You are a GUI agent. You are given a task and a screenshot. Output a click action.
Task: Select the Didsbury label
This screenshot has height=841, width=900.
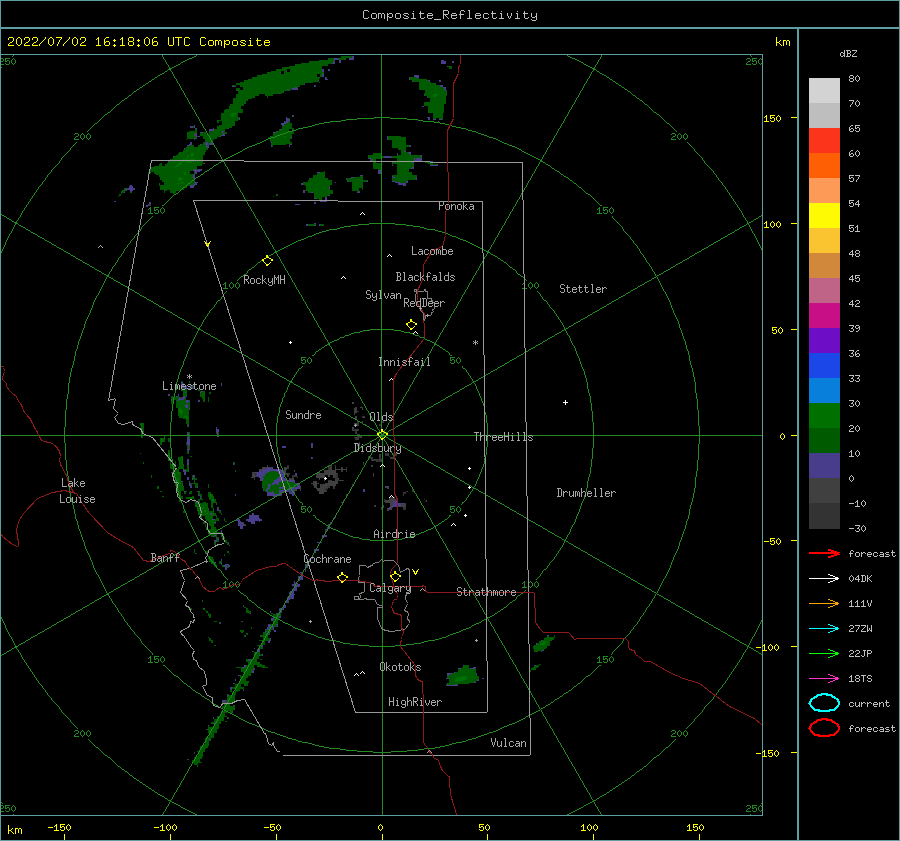[377, 448]
